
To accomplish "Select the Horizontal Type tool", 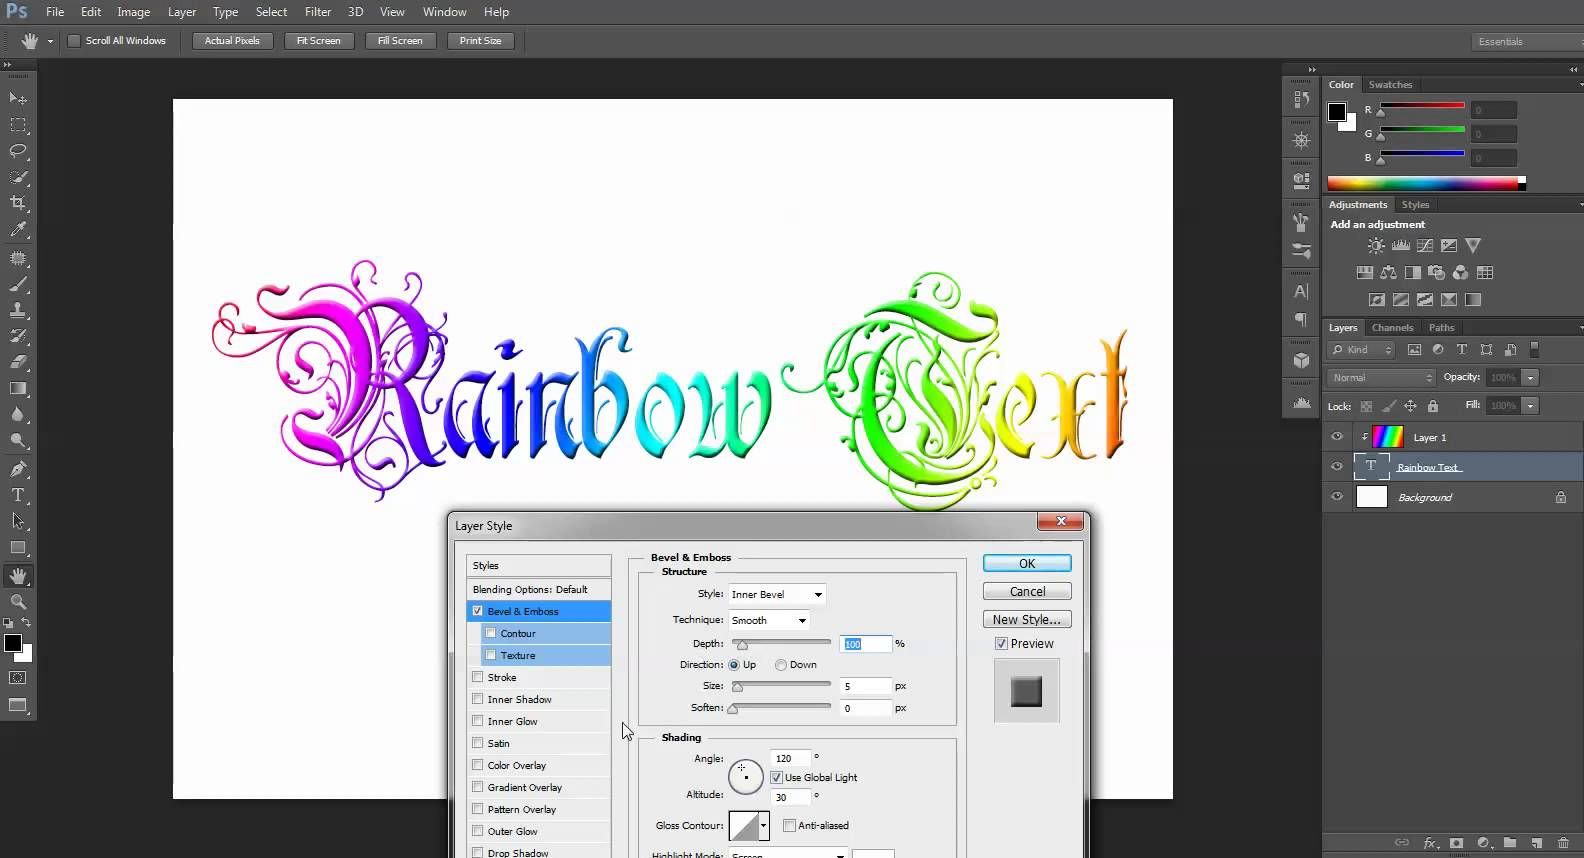I will pyautogui.click(x=18, y=495).
